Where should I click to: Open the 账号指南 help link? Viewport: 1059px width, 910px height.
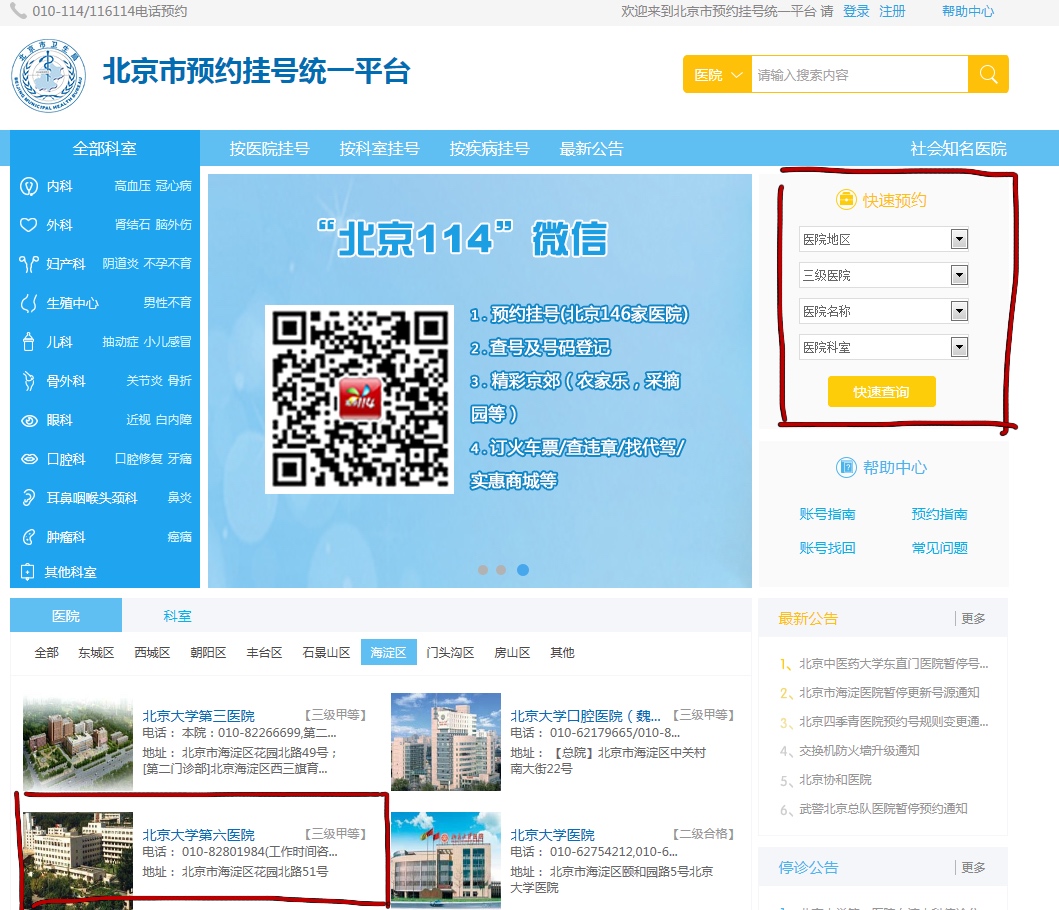(x=827, y=514)
